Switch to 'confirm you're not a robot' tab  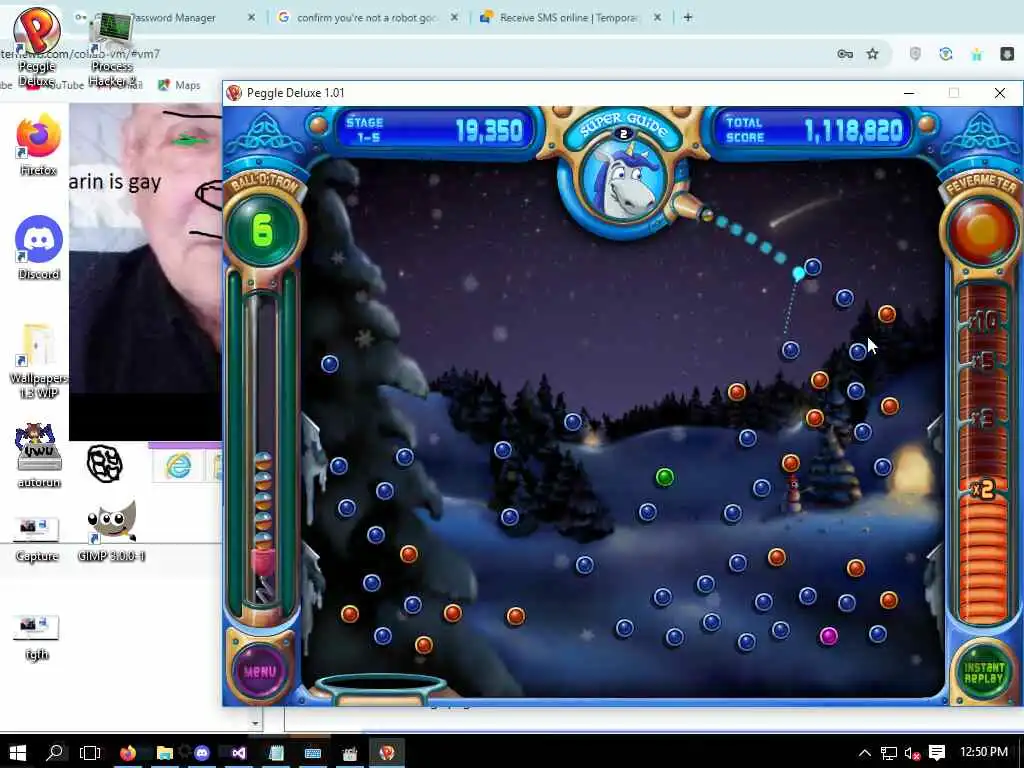(368, 18)
